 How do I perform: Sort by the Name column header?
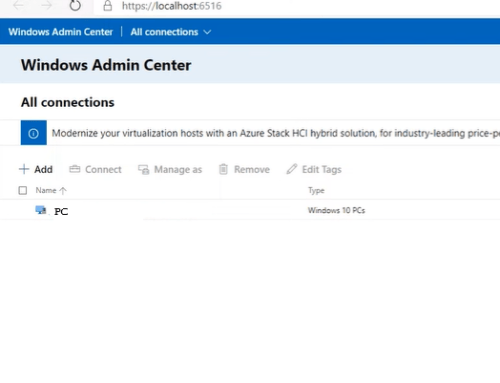[51, 190]
